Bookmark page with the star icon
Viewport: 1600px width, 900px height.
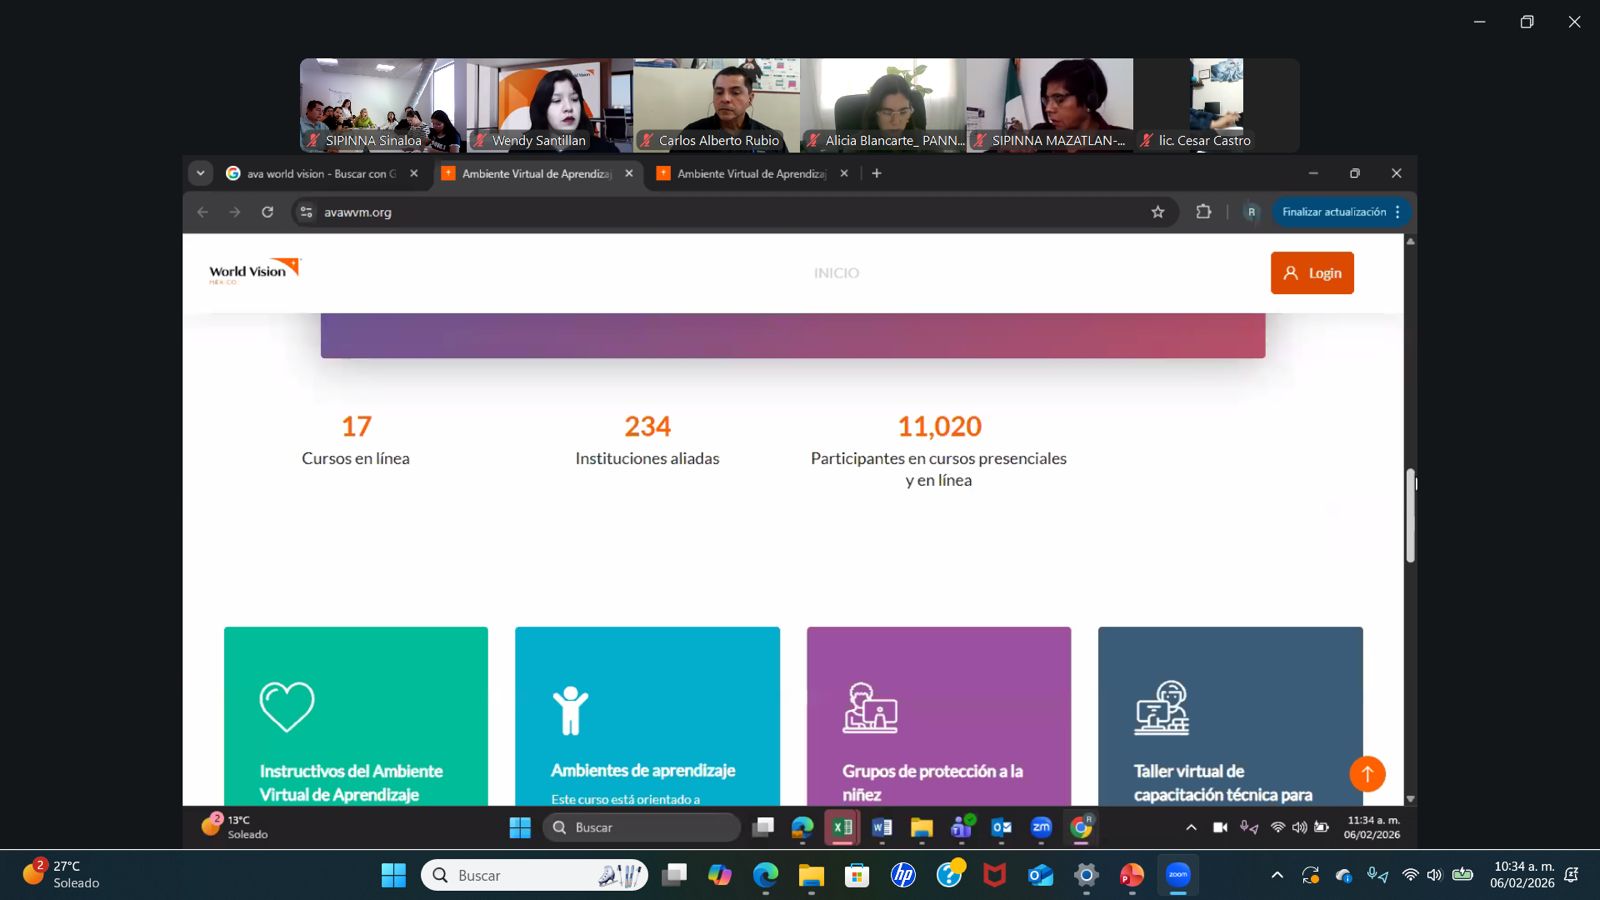(1158, 212)
